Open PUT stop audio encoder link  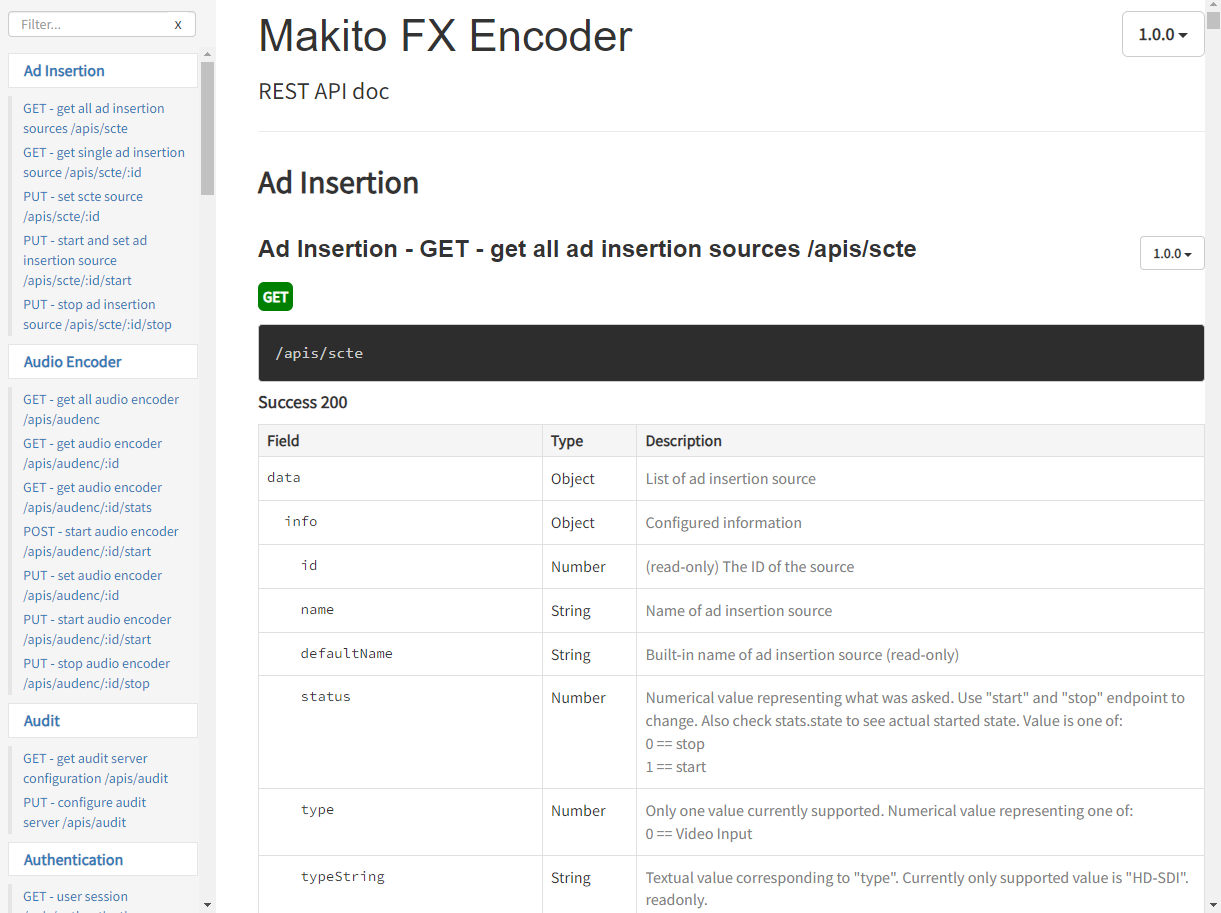[97, 673]
